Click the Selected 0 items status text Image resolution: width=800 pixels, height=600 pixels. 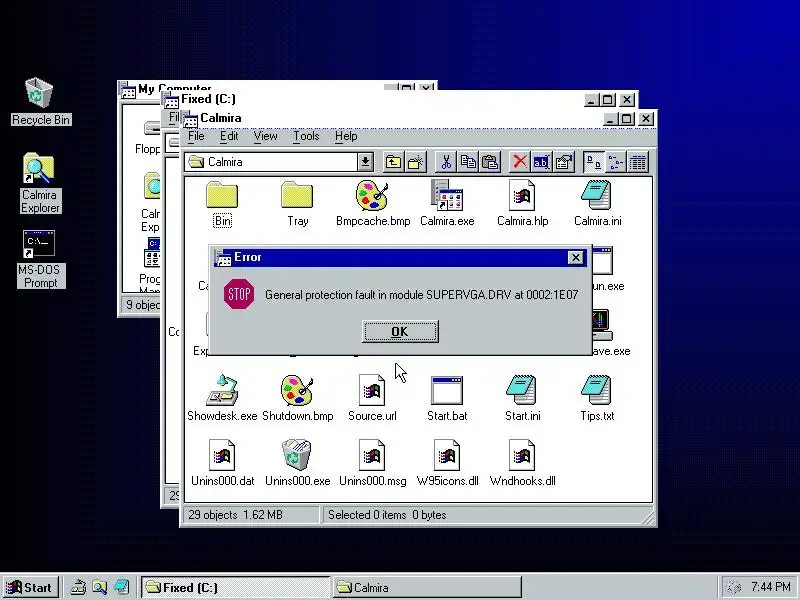click(387, 515)
